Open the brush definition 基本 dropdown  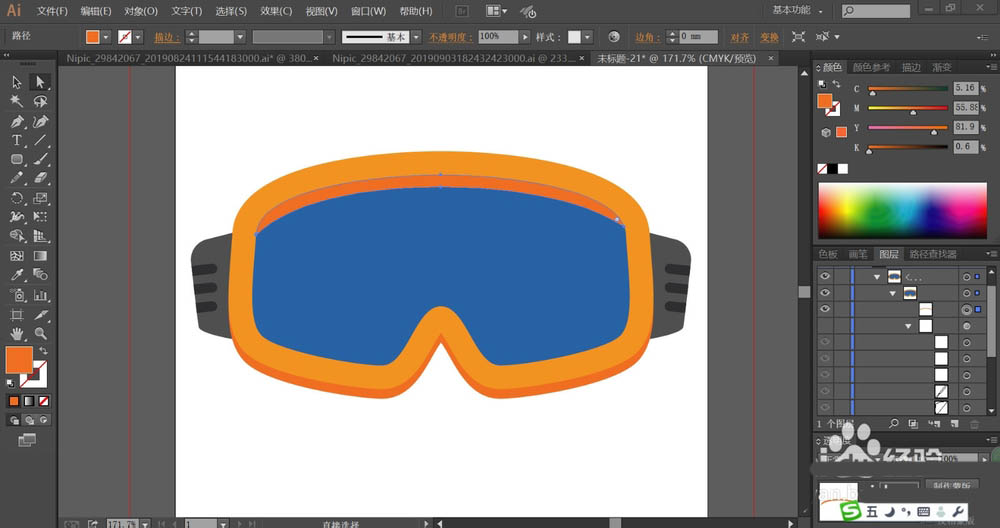(x=416, y=37)
